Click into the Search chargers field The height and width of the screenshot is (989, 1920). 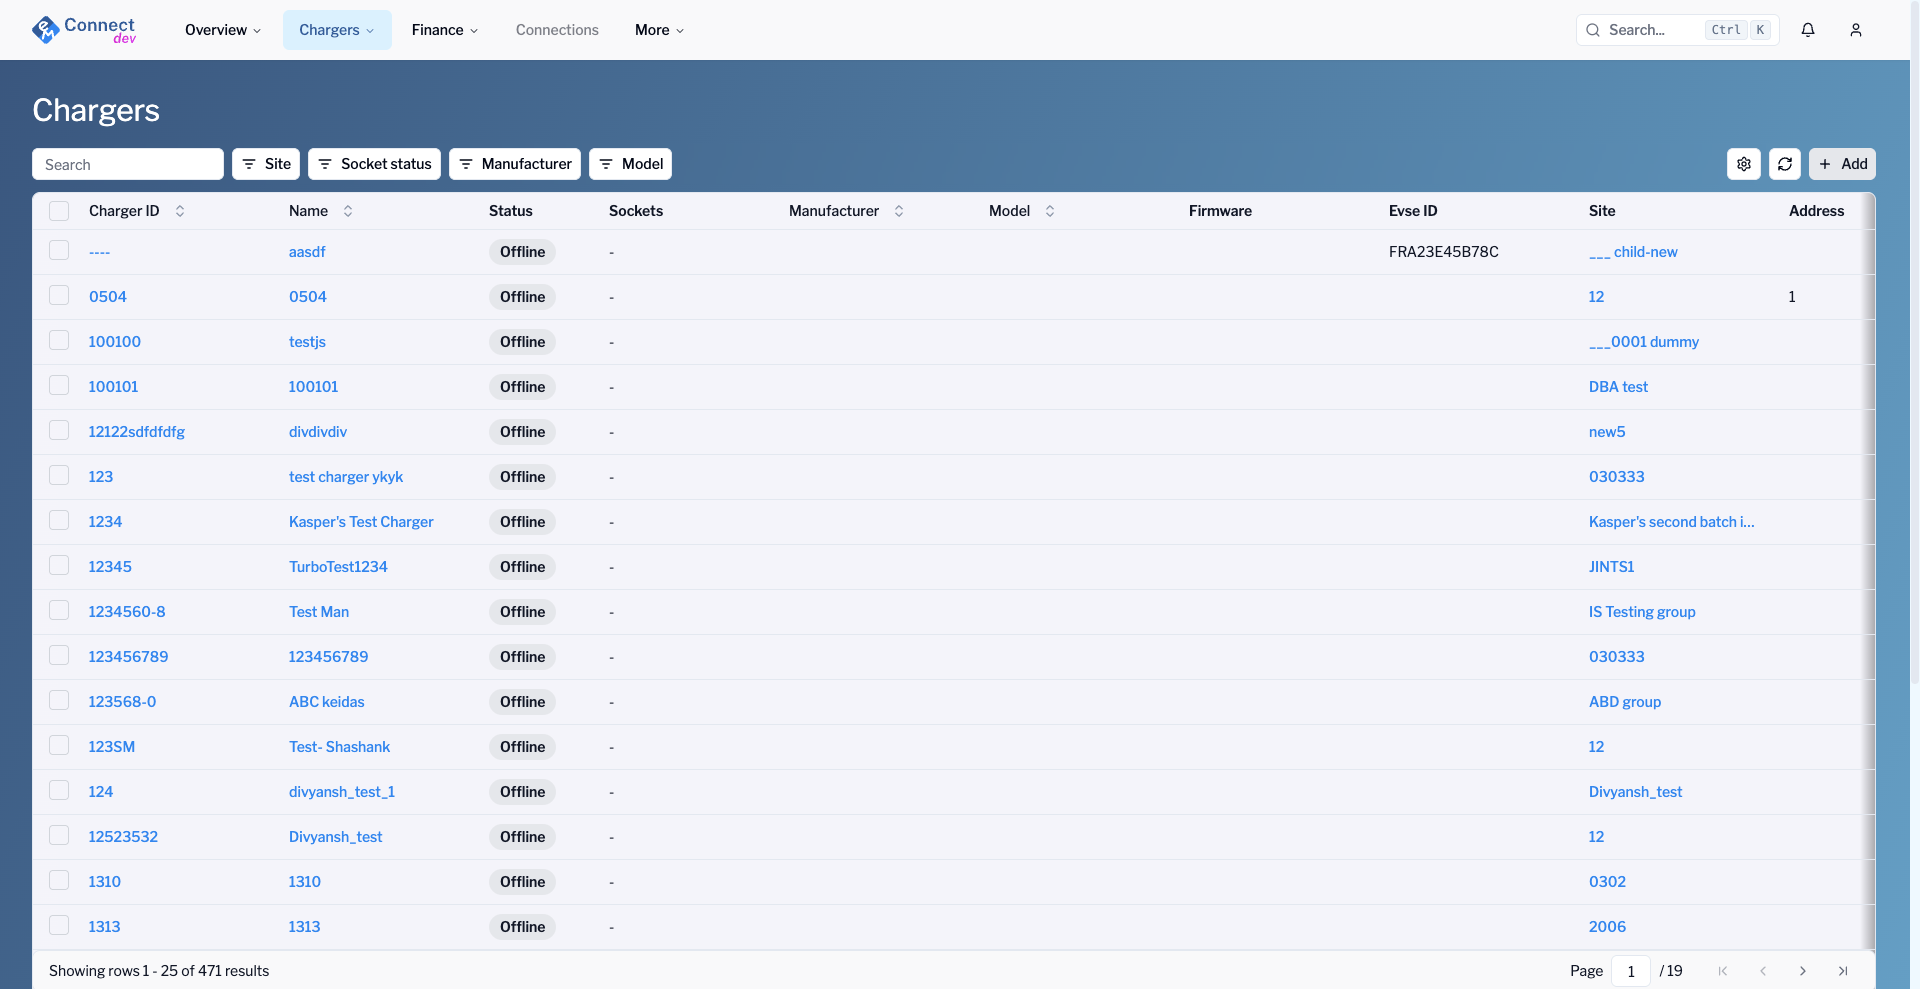tap(128, 164)
